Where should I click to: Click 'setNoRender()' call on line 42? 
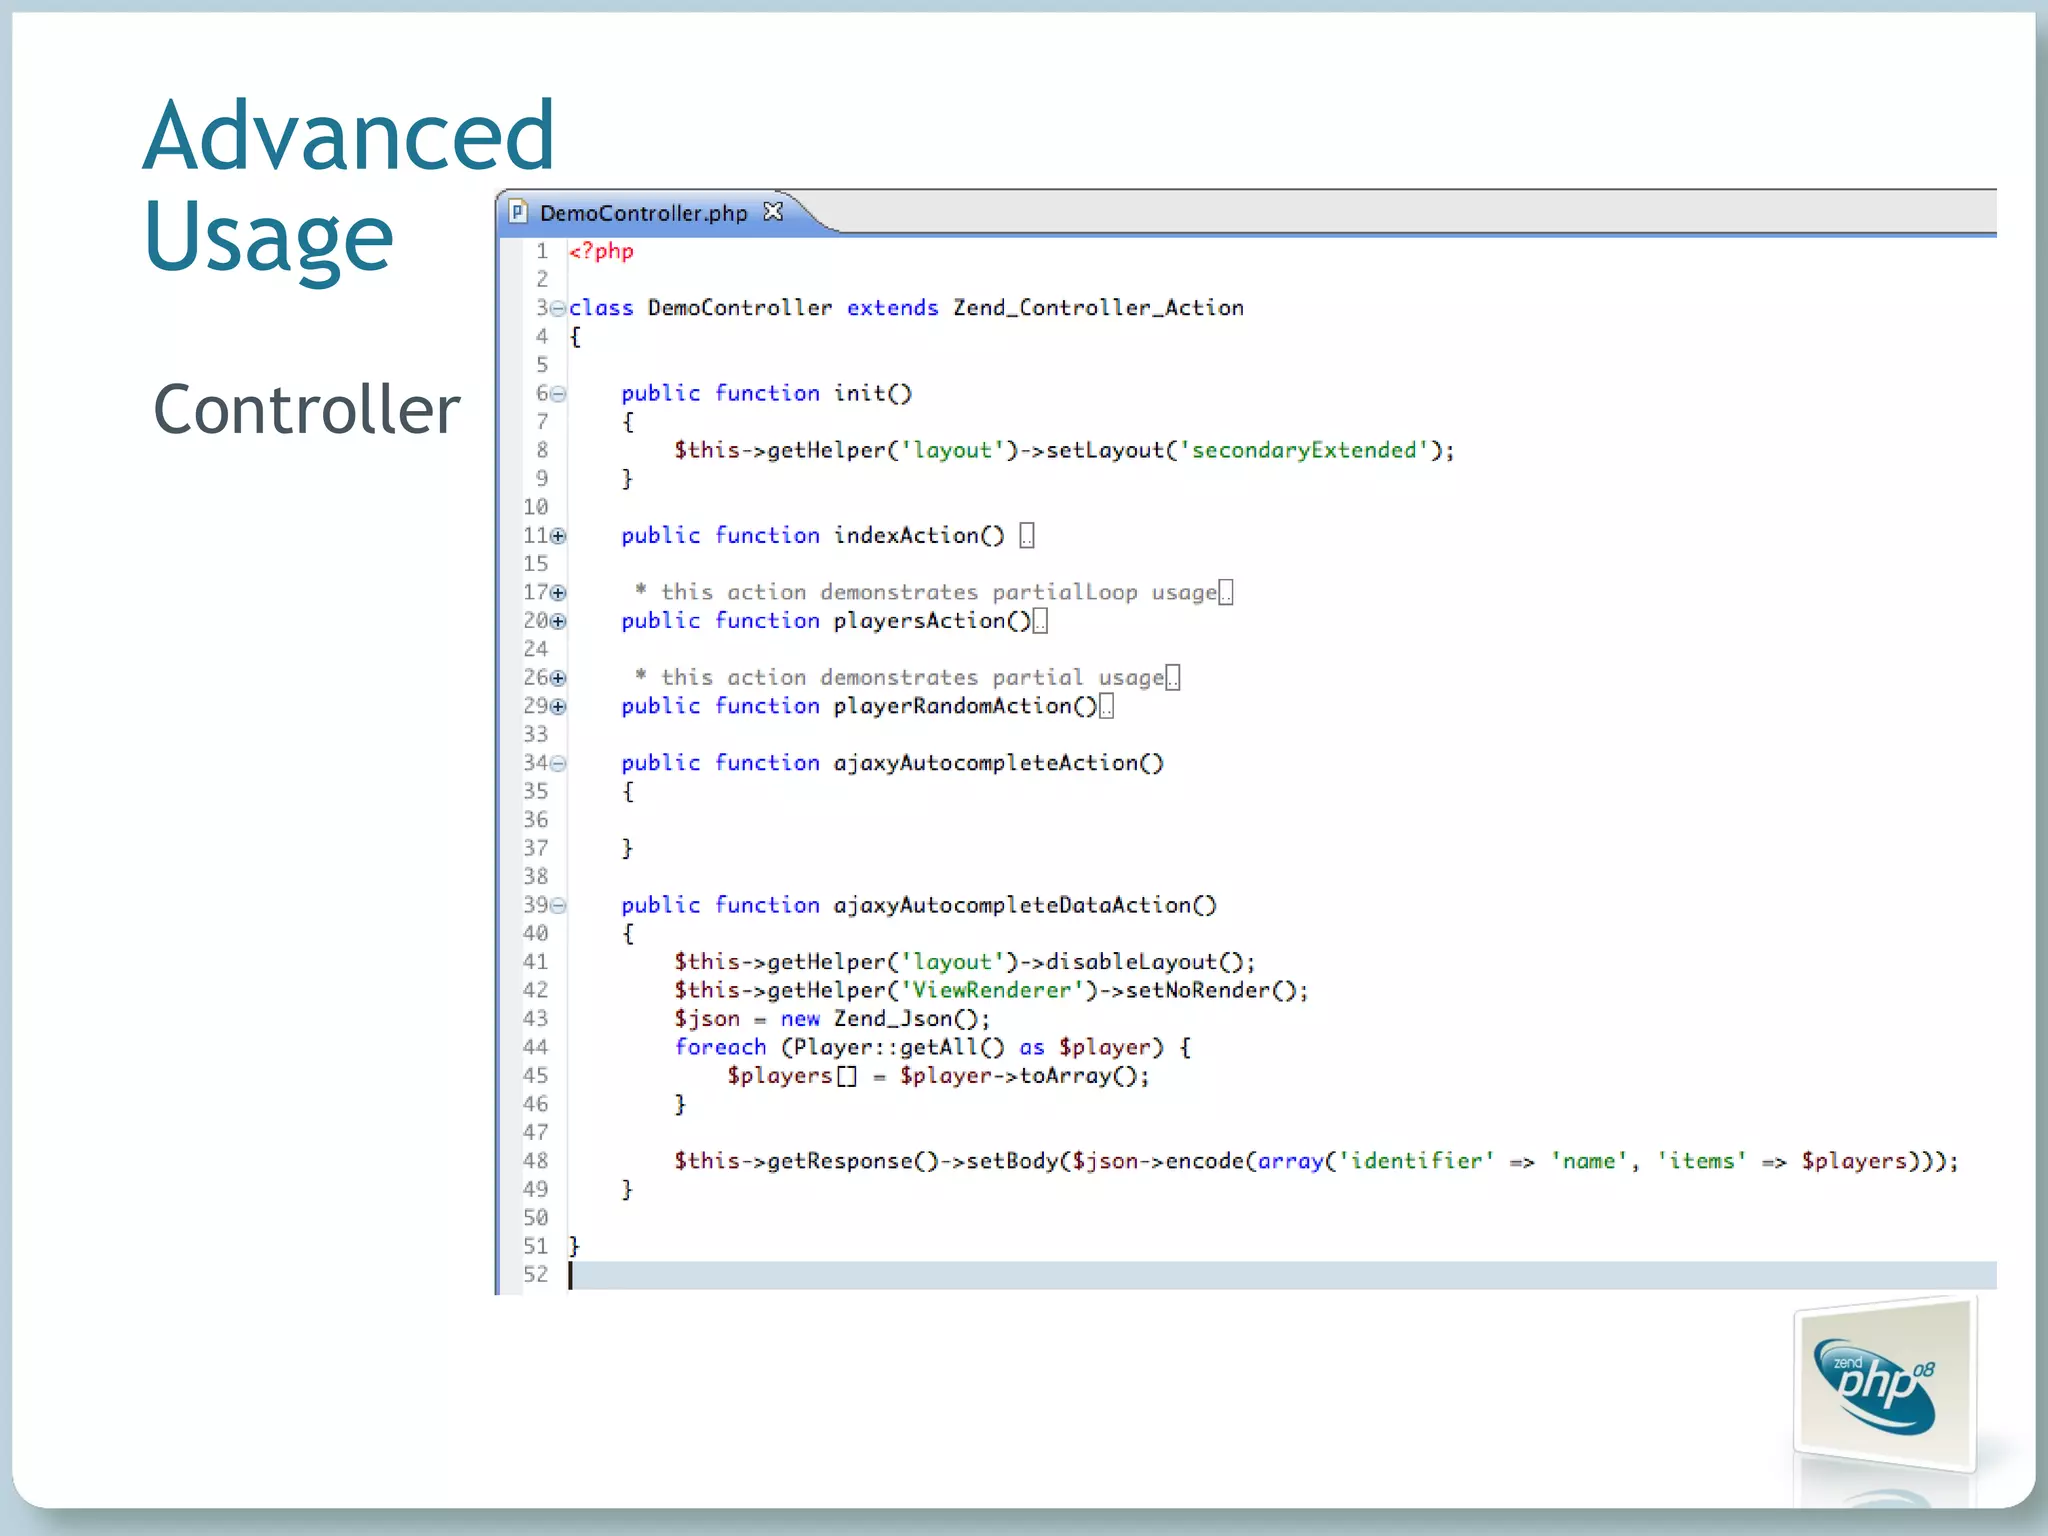[x=1210, y=990]
